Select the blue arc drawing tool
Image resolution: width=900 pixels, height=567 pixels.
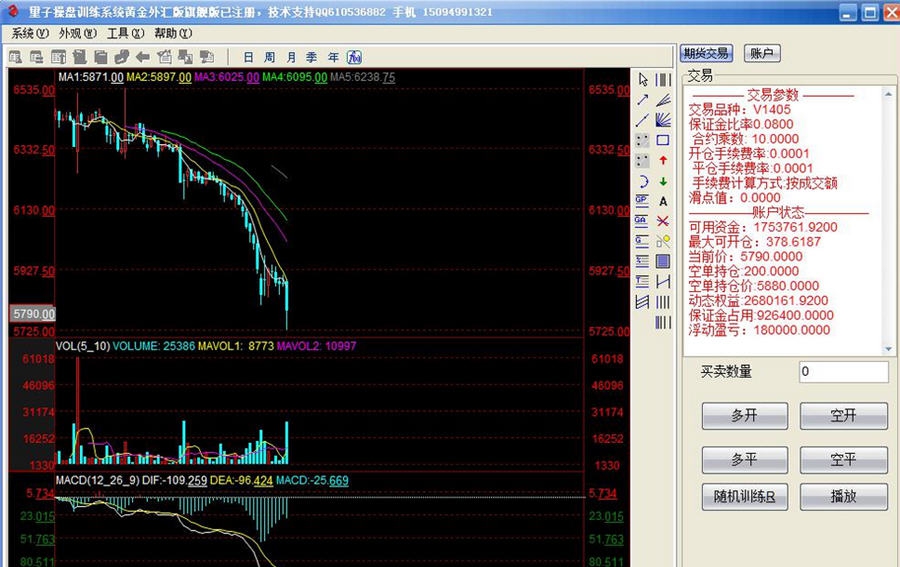[x=643, y=181]
